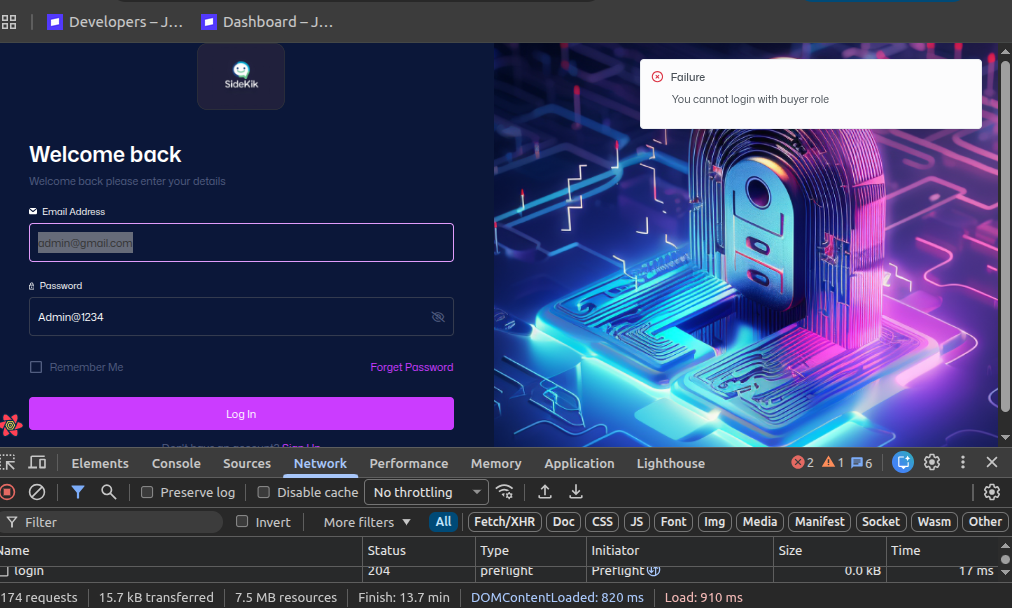Viewport: 1012px width, 608px height.
Task: Clear the network log
Action: 37,492
